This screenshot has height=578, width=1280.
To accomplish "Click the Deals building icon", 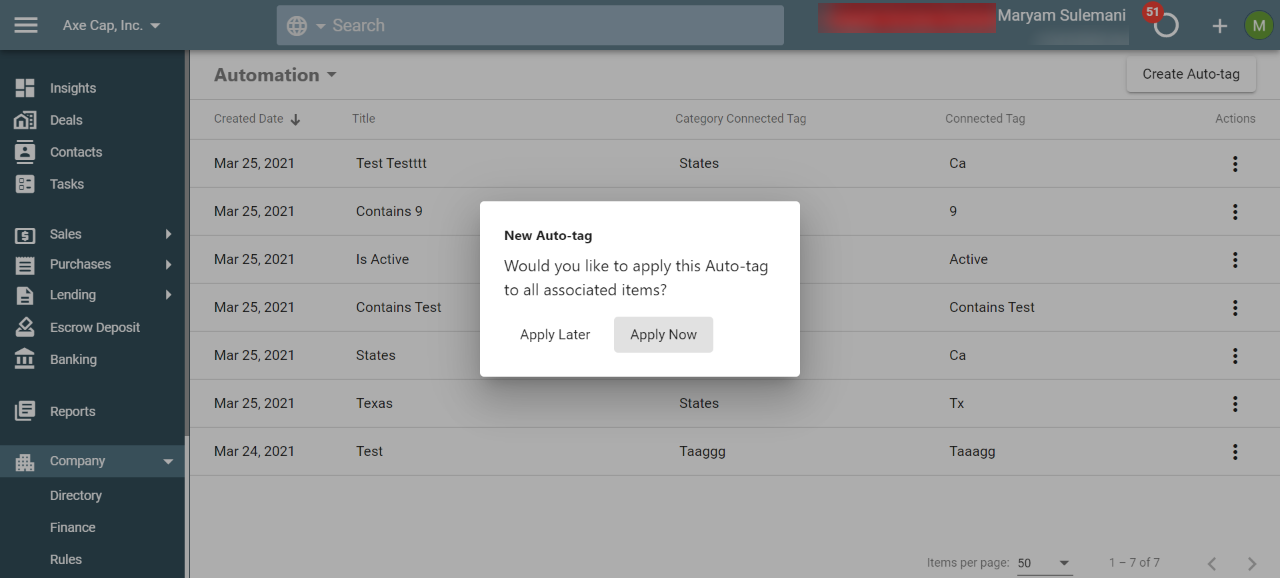I will (x=25, y=120).
